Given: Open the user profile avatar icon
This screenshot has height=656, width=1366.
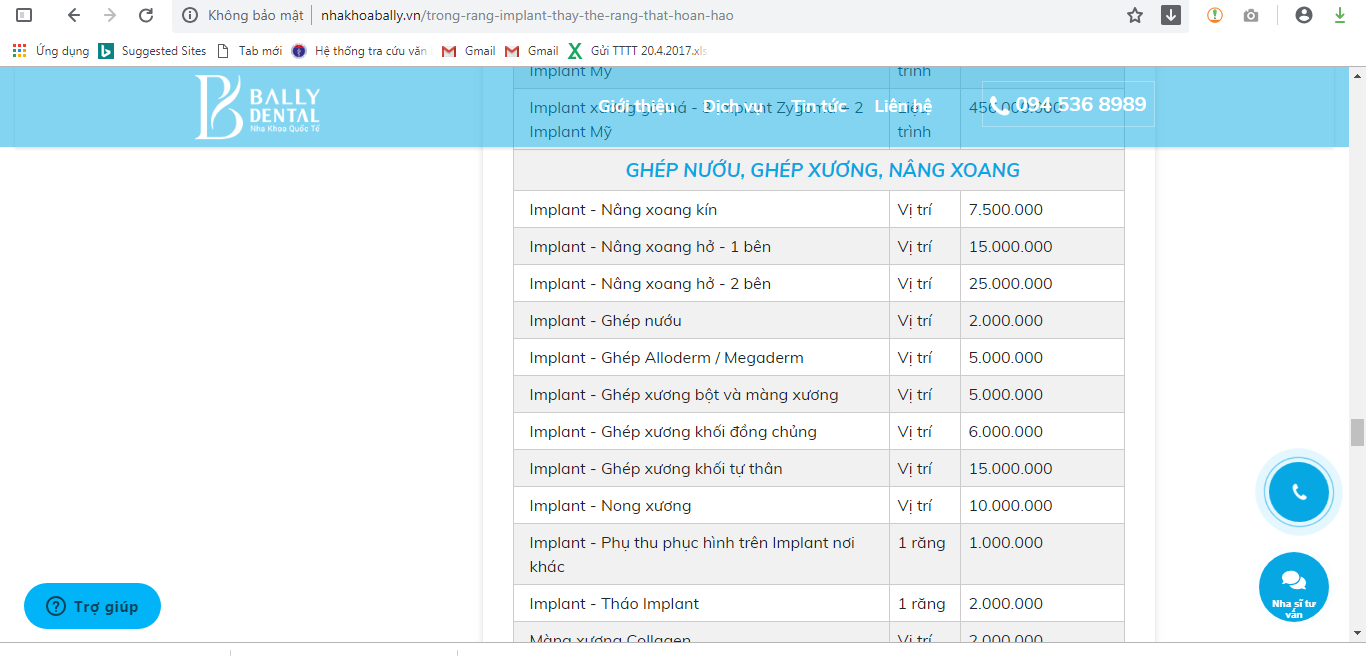Looking at the screenshot, I should pyautogui.click(x=1303, y=16).
